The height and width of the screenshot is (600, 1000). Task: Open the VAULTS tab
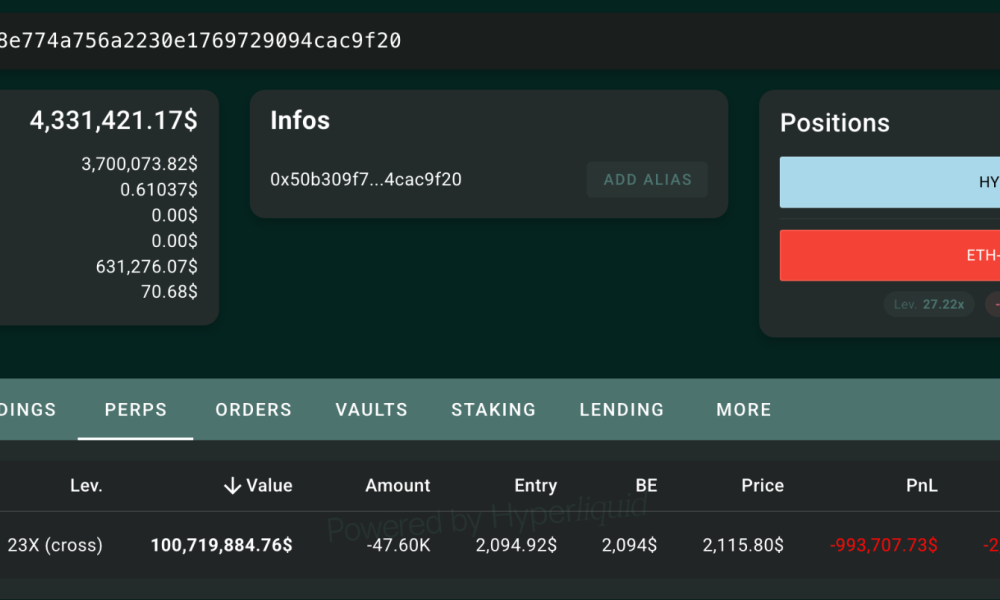pos(371,409)
